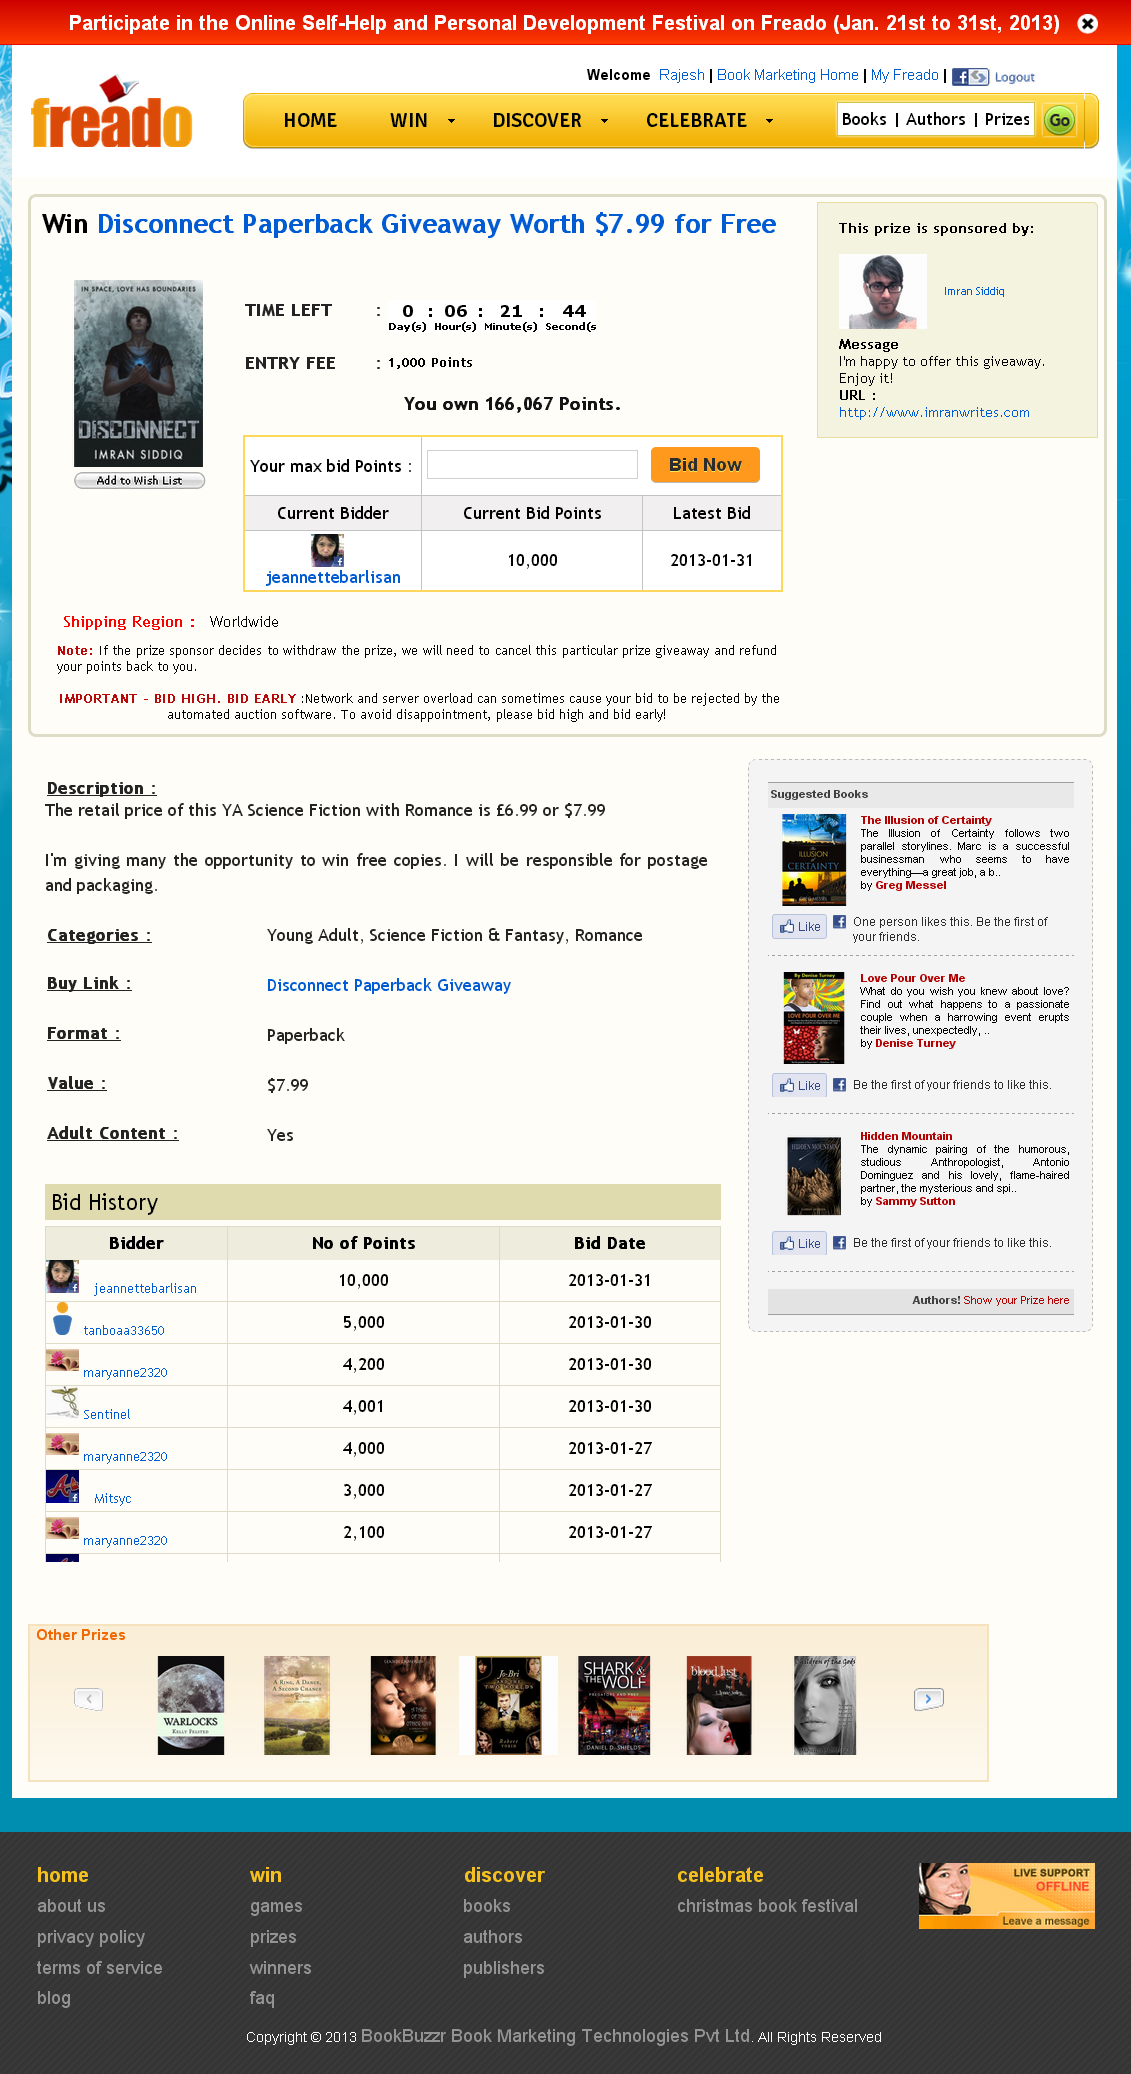Click the Facebook connect icon near Logout
The image size is (1131, 2074).
[x=969, y=77]
